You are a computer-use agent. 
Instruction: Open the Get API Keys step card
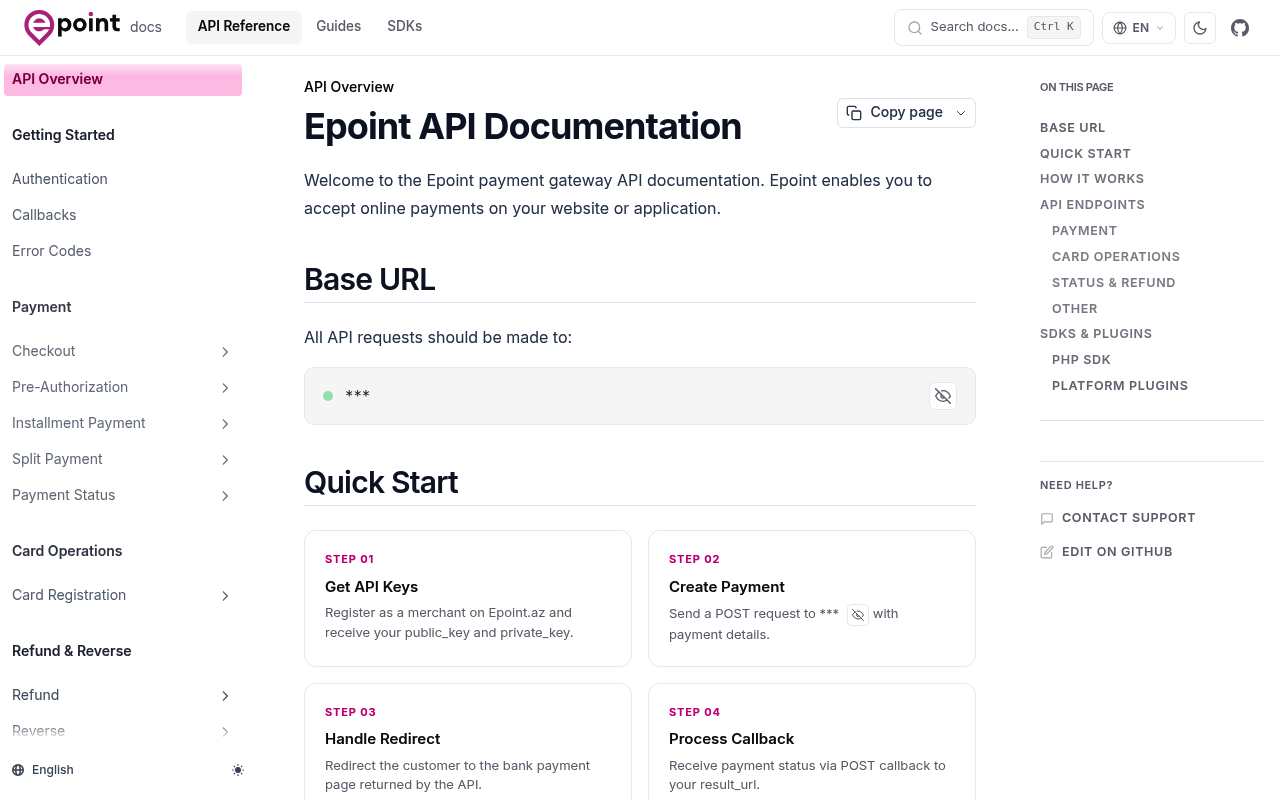coord(468,598)
